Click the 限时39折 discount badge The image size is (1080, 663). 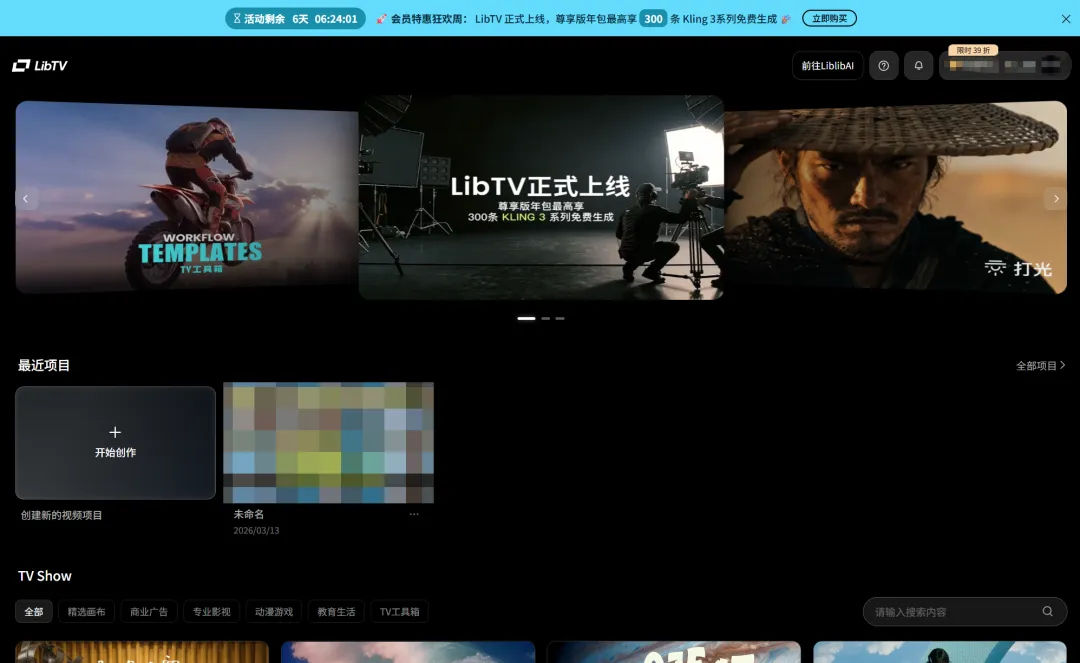[x=973, y=50]
